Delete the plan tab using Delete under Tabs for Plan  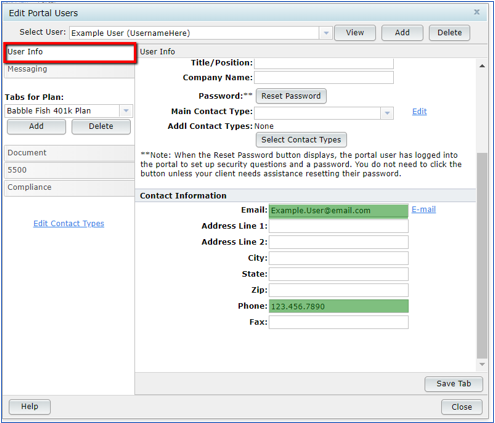[101, 127]
